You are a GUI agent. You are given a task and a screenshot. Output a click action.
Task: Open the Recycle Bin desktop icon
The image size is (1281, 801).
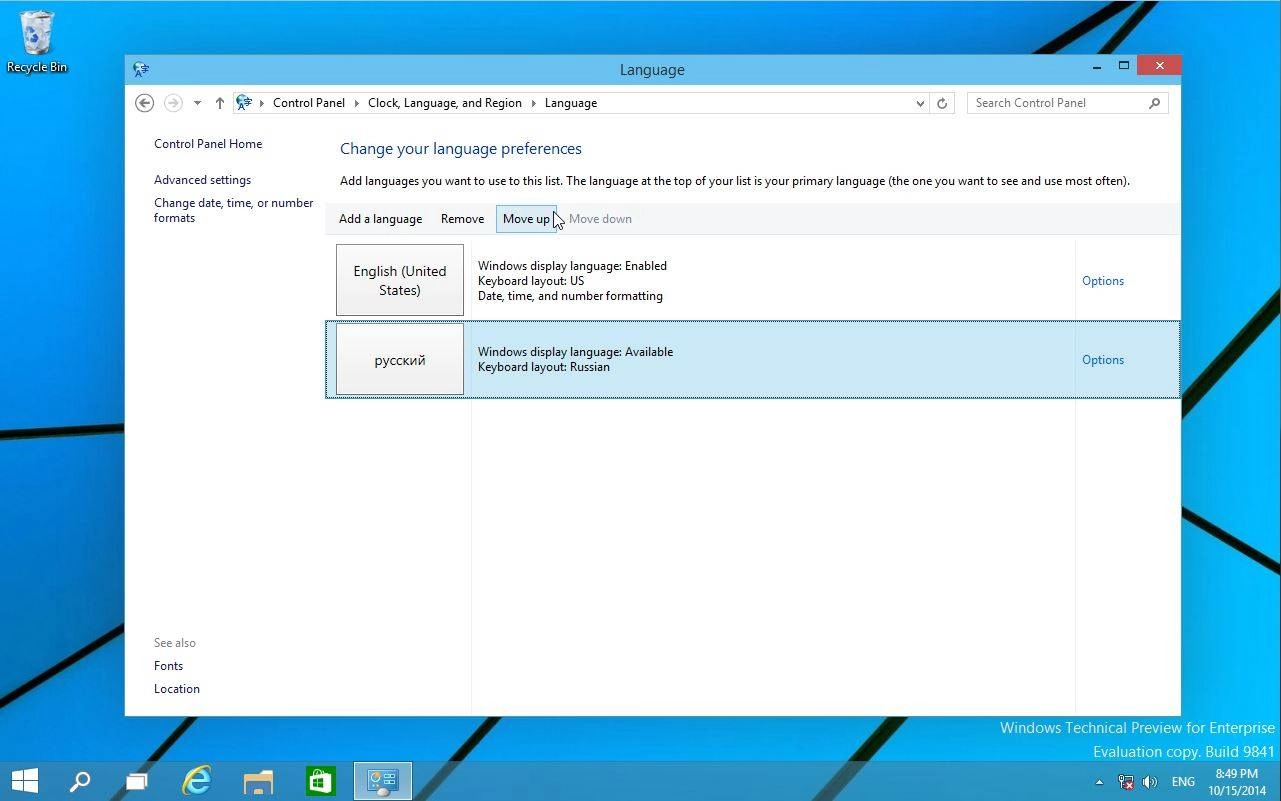click(36, 41)
